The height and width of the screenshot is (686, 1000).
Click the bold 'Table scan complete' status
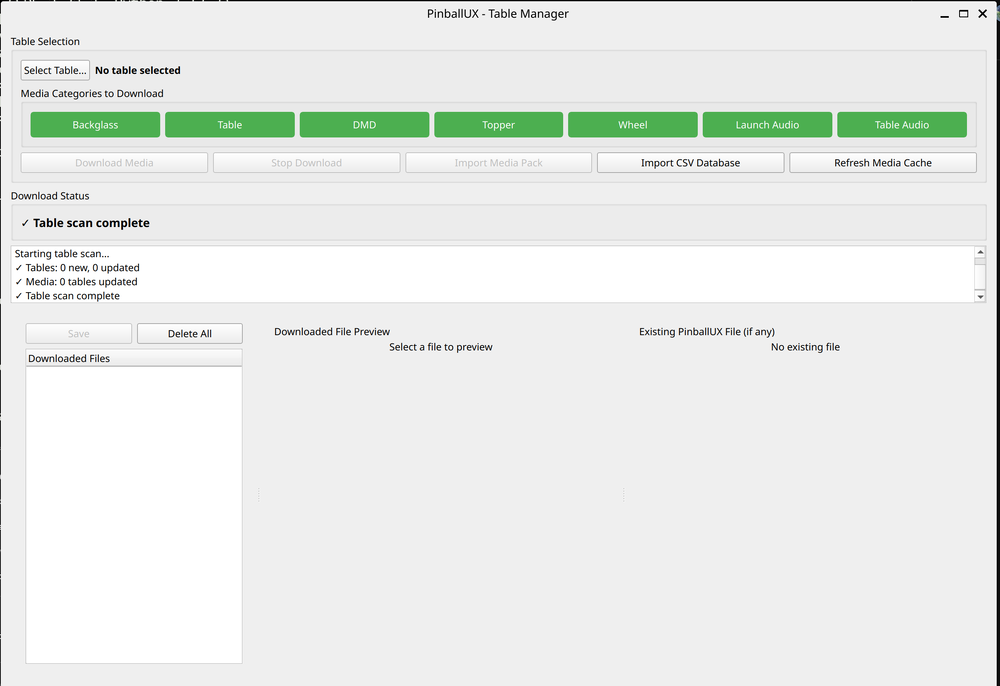(x=85, y=223)
